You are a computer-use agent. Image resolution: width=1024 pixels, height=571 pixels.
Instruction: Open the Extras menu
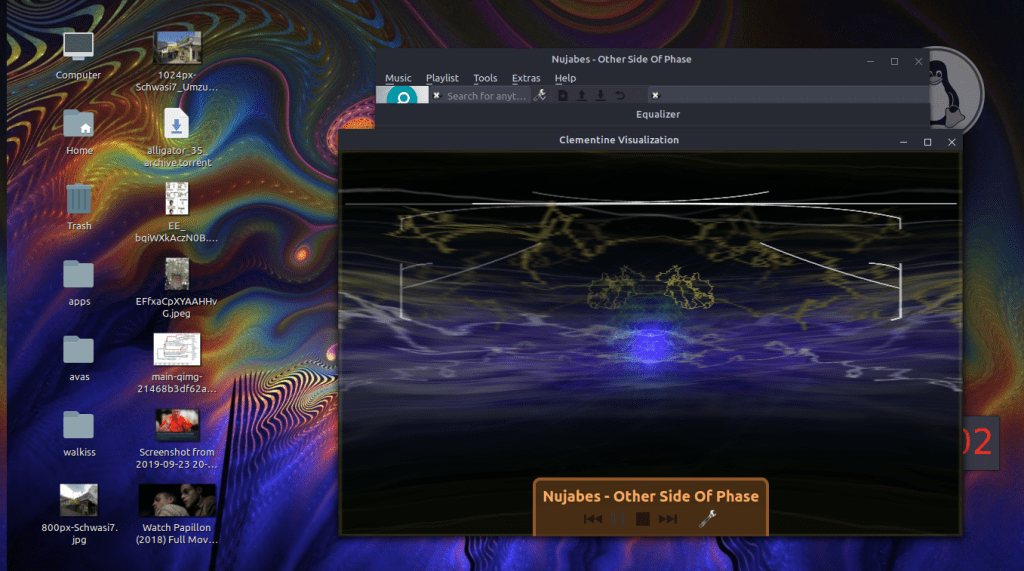(526, 78)
